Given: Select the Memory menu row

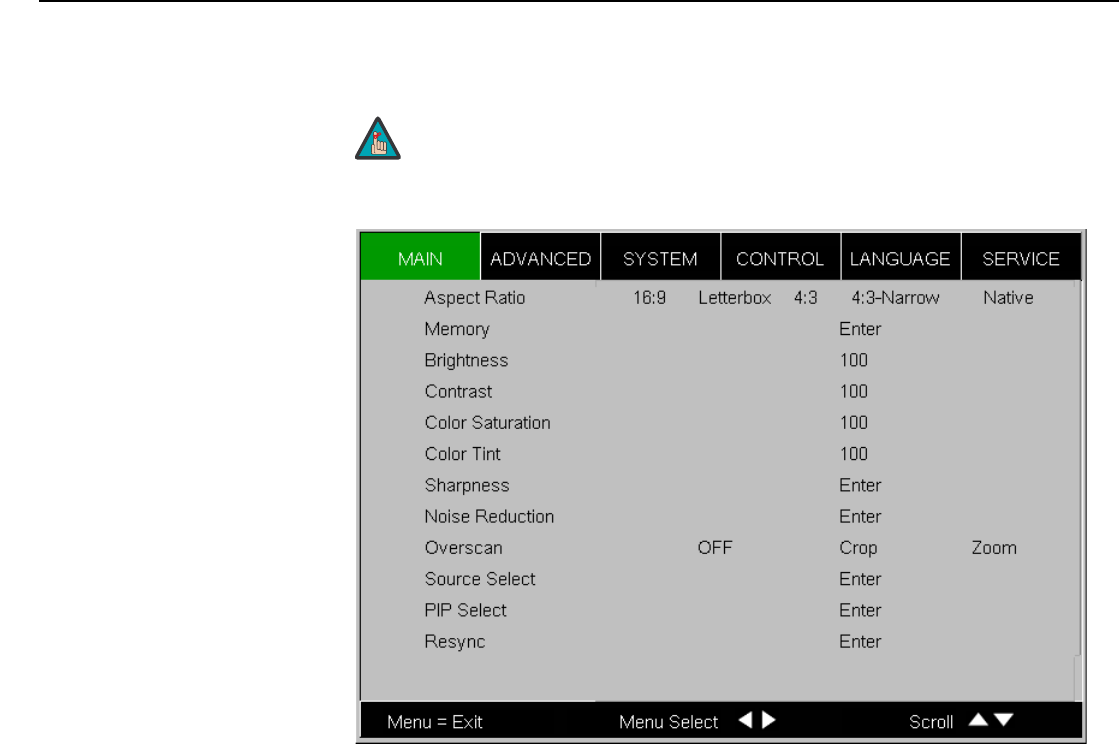Looking at the screenshot, I should 720,329.
